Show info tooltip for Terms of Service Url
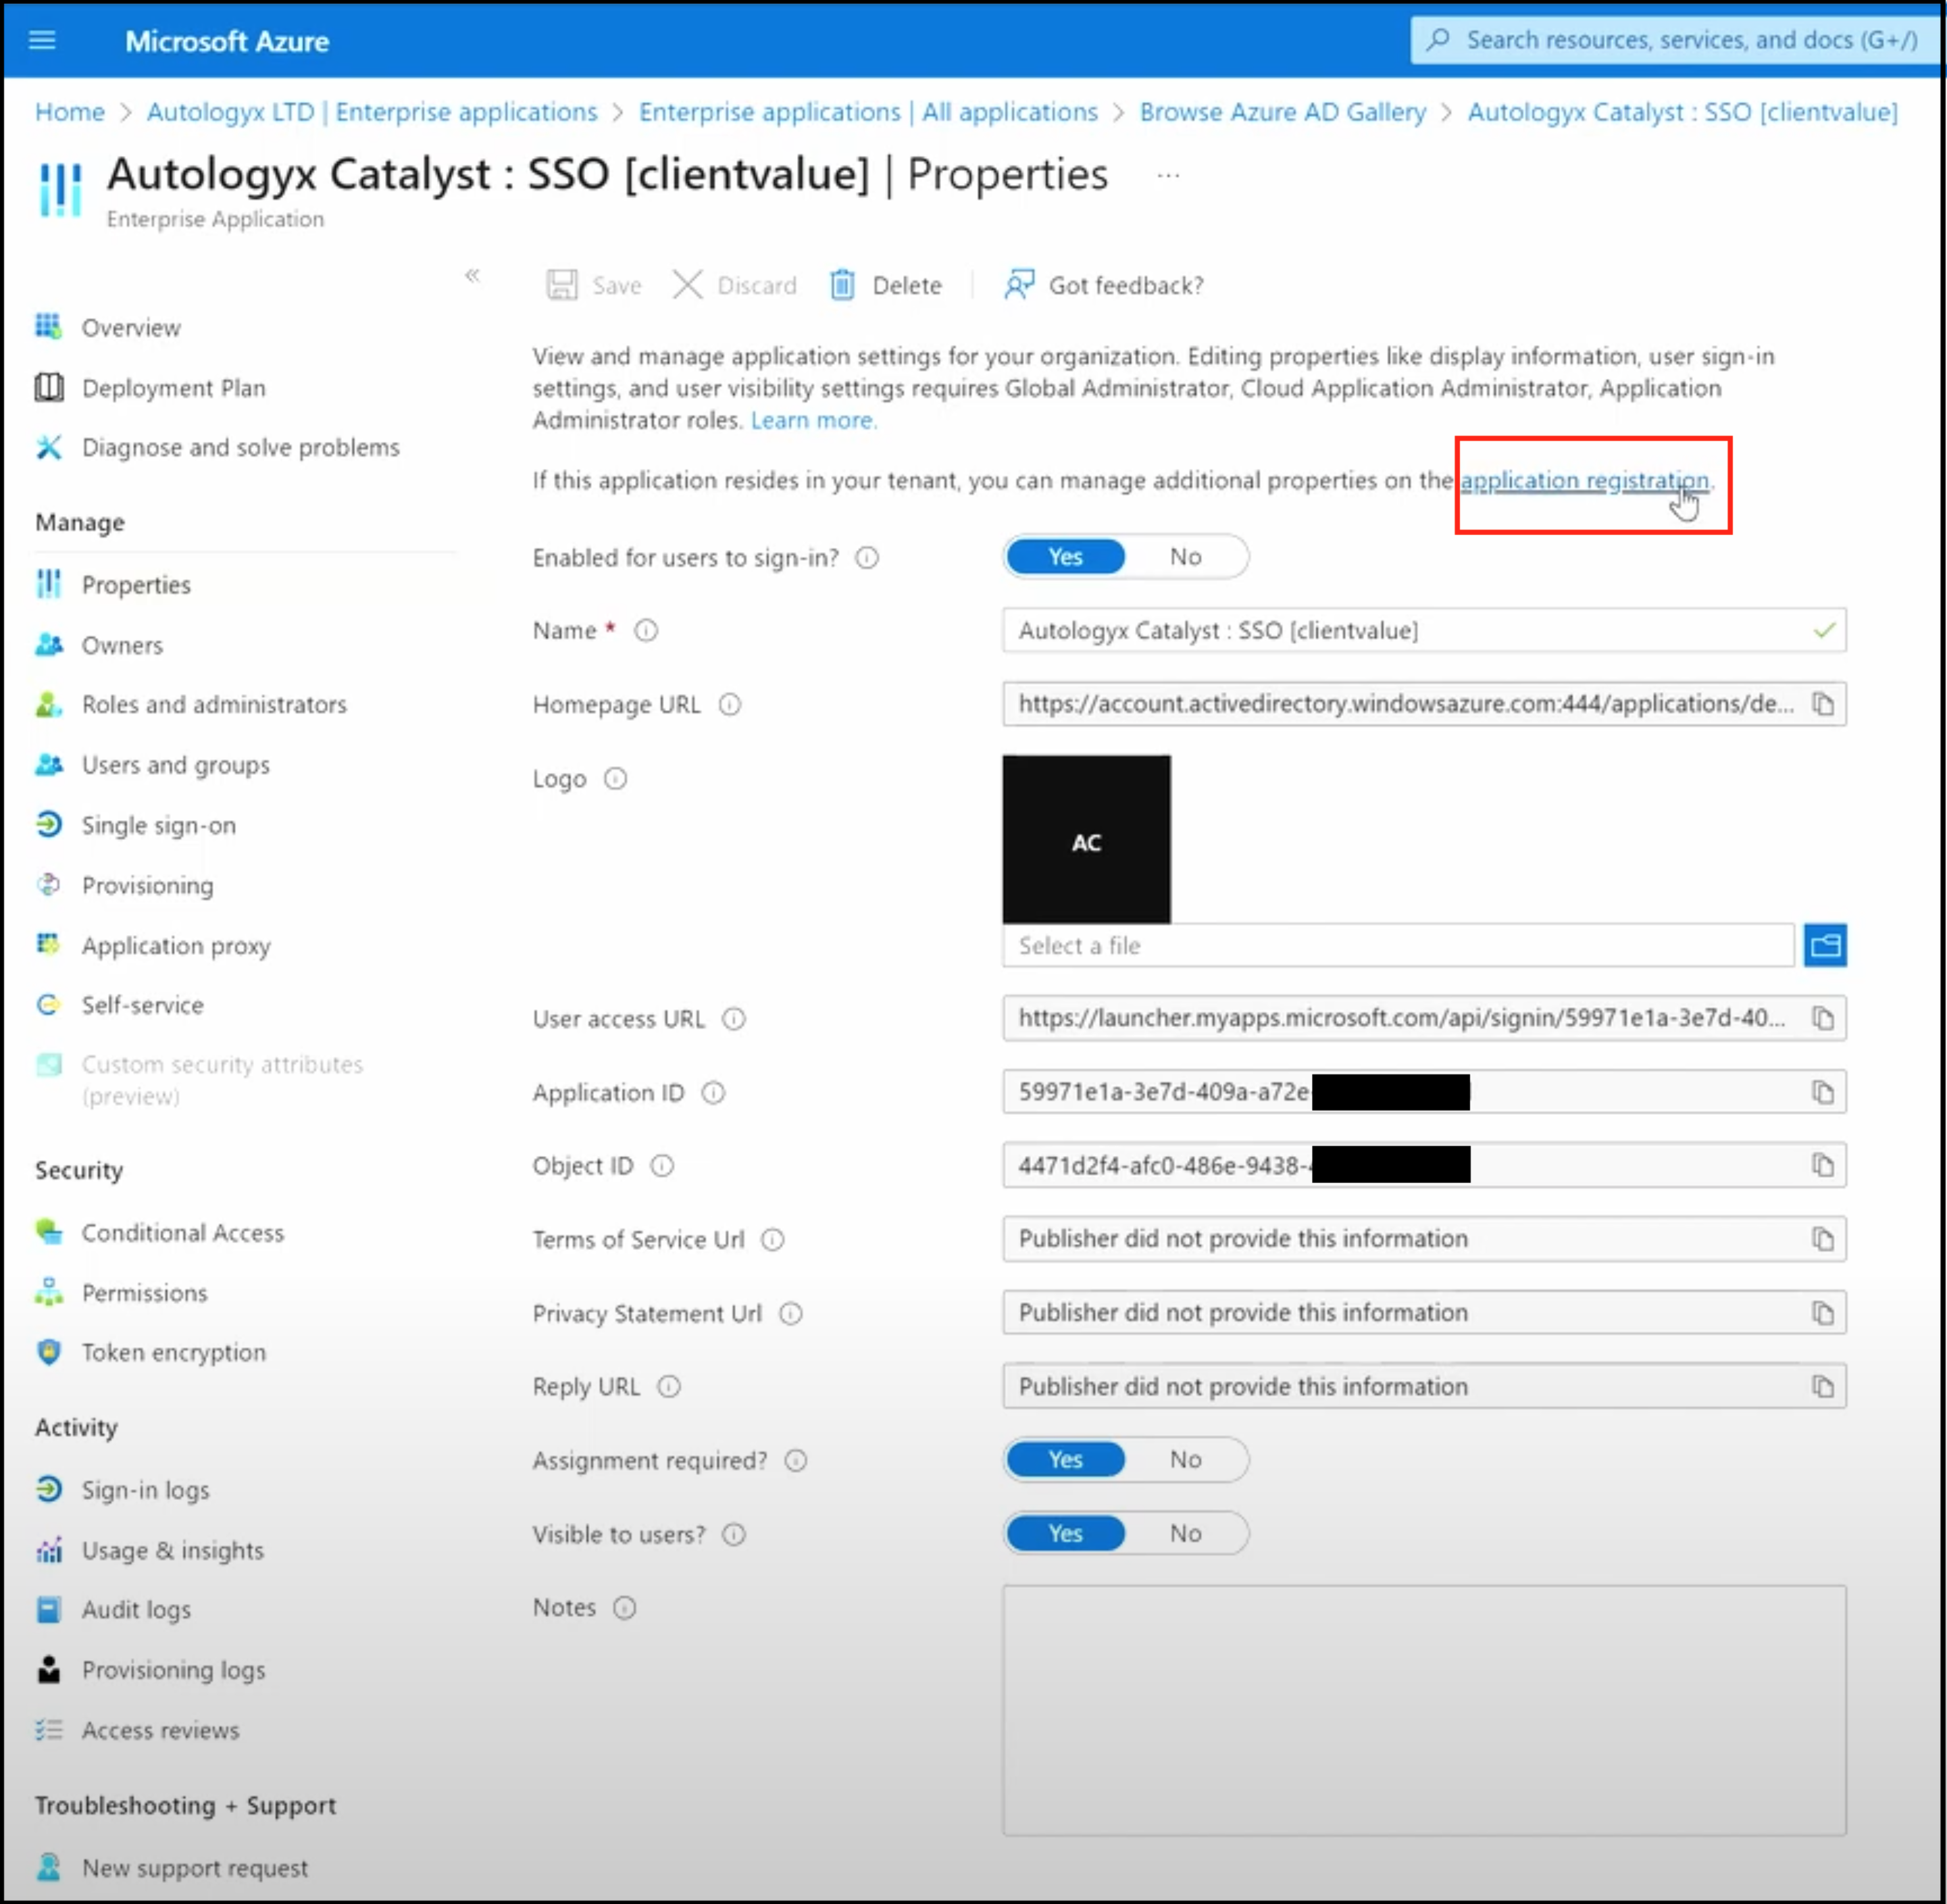The image size is (1947, 1904). [773, 1240]
